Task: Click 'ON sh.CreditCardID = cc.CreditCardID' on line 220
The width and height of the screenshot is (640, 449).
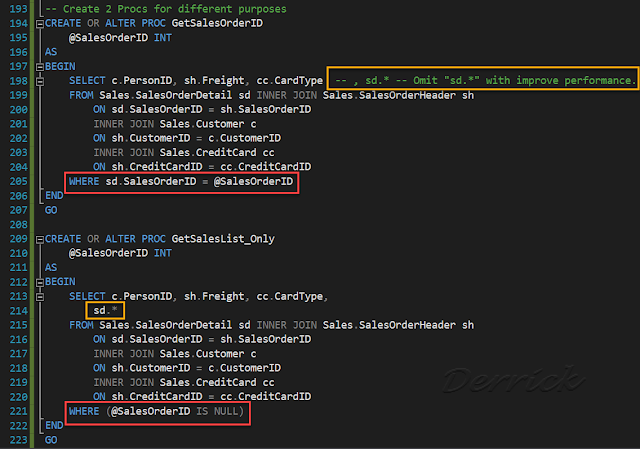Action: pyautogui.click(x=202, y=396)
